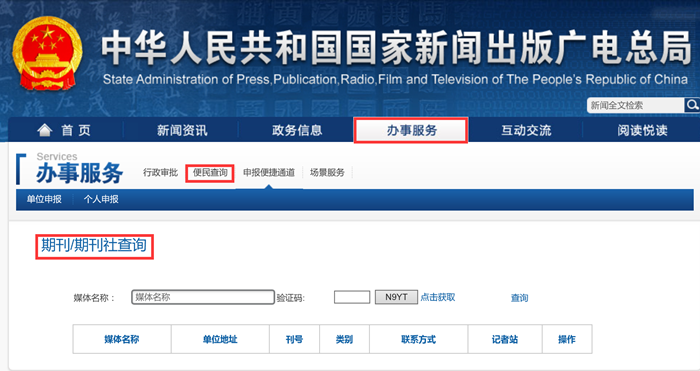Open the 场景服务 sub-tab

[x=327, y=172]
